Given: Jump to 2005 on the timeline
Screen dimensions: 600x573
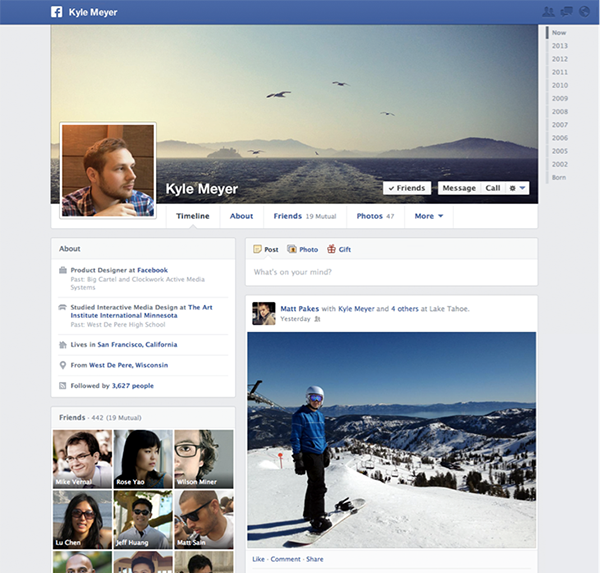Looking at the screenshot, I should coord(559,151).
